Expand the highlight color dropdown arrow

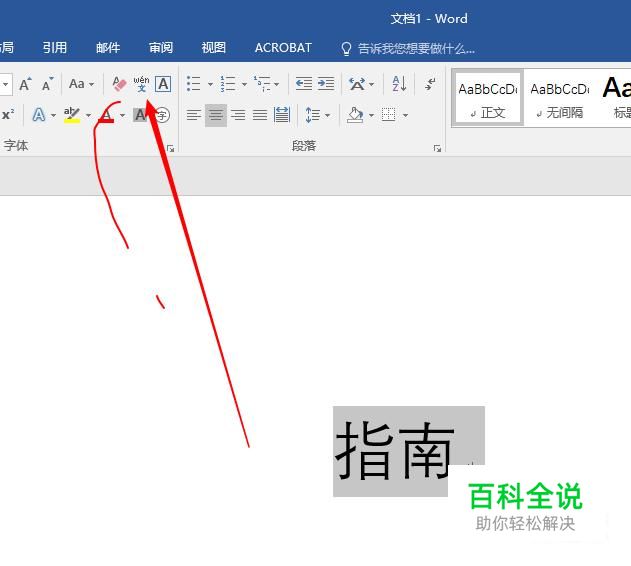pos(88,116)
